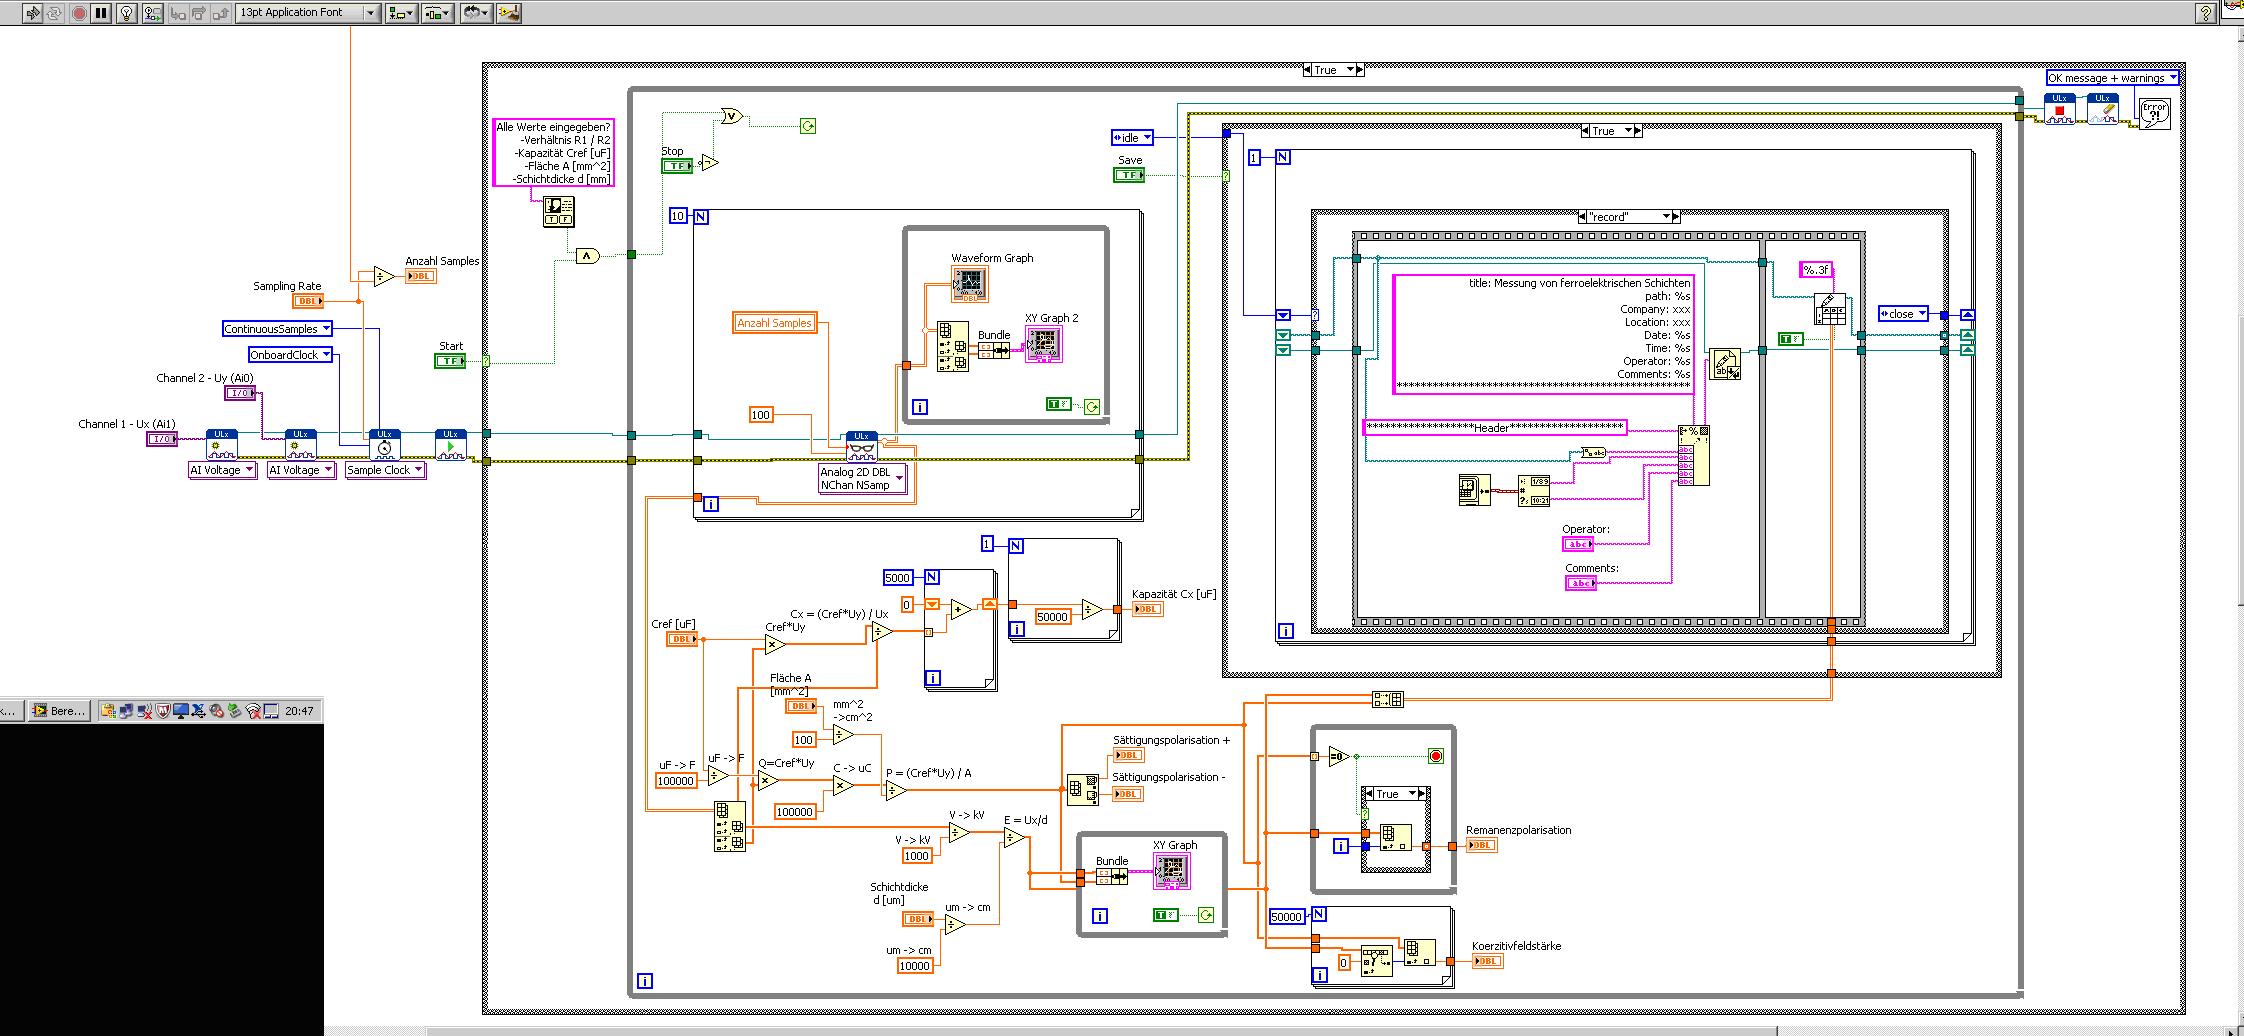Image resolution: width=2244 pixels, height=1036 pixels.
Task: Open the Align Objects dropdown
Action: pos(401,13)
